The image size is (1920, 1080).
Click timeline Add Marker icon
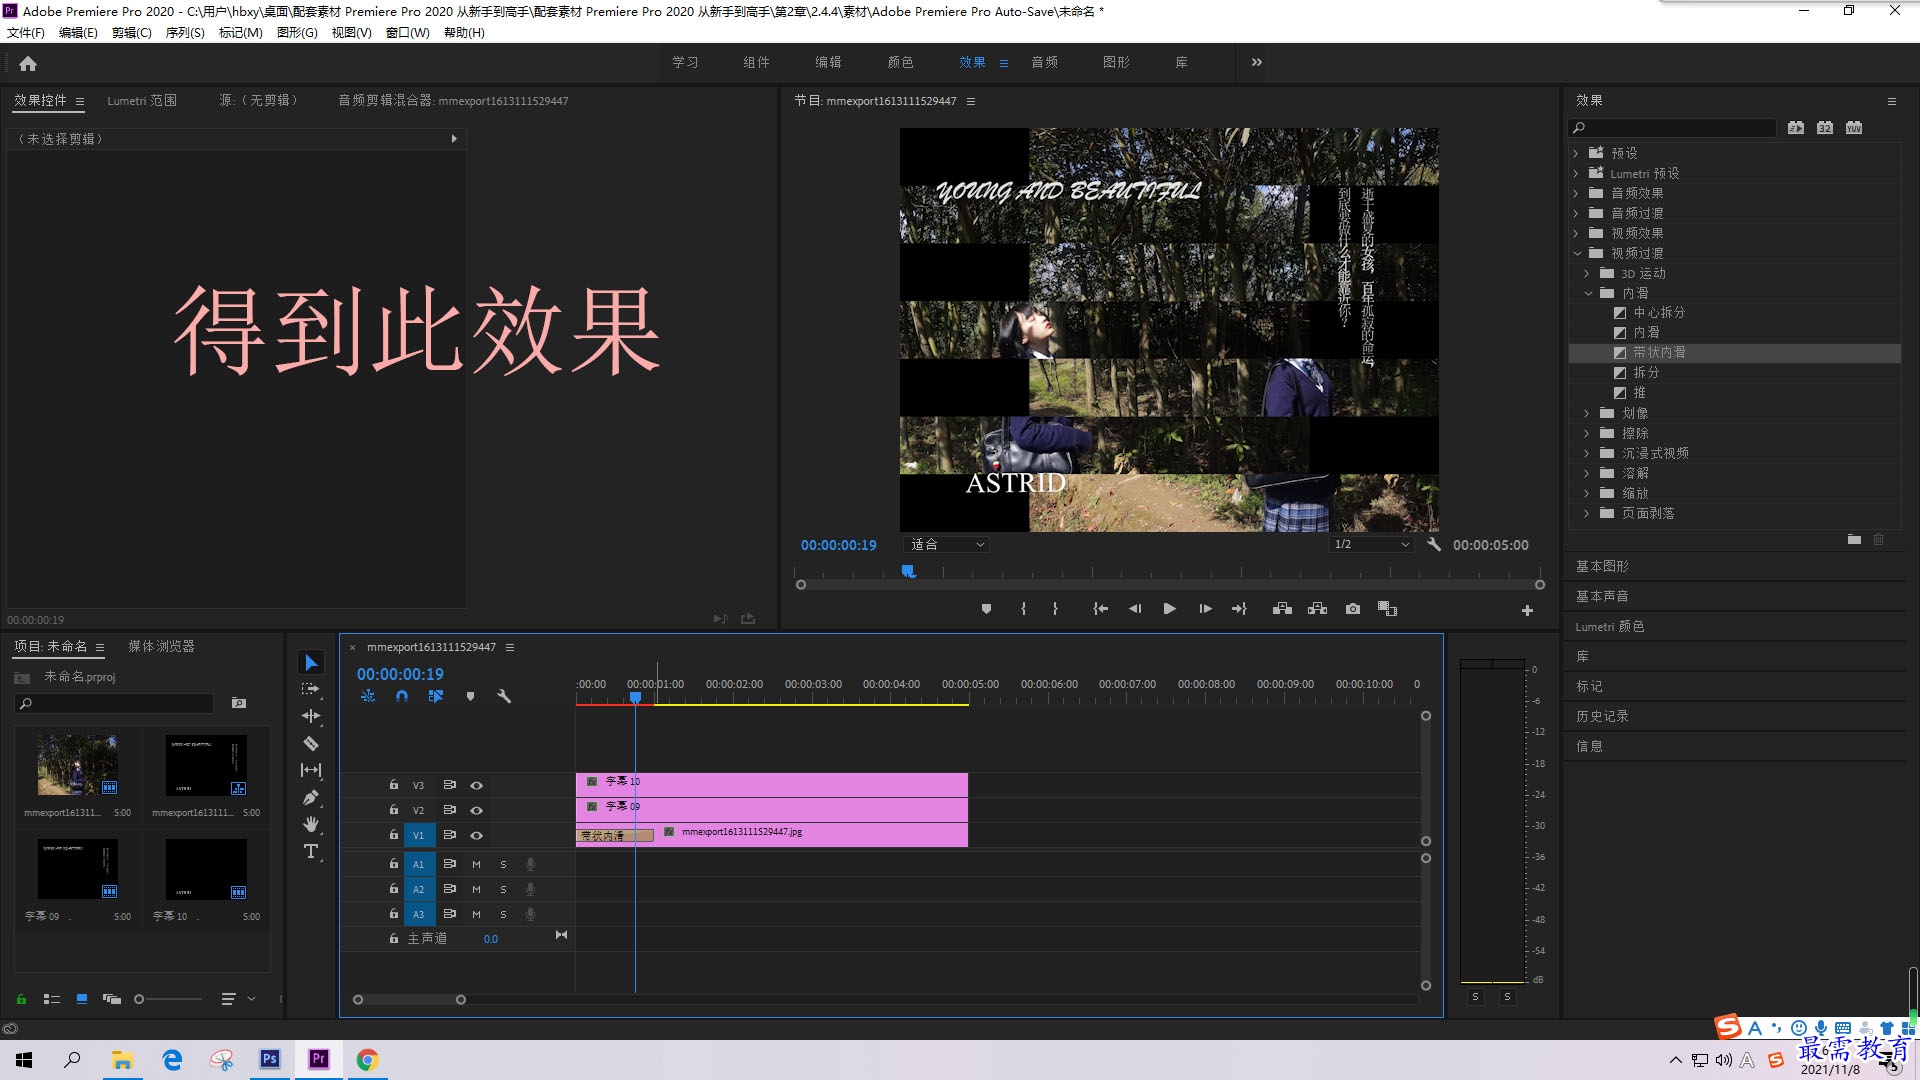click(x=470, y=696)
